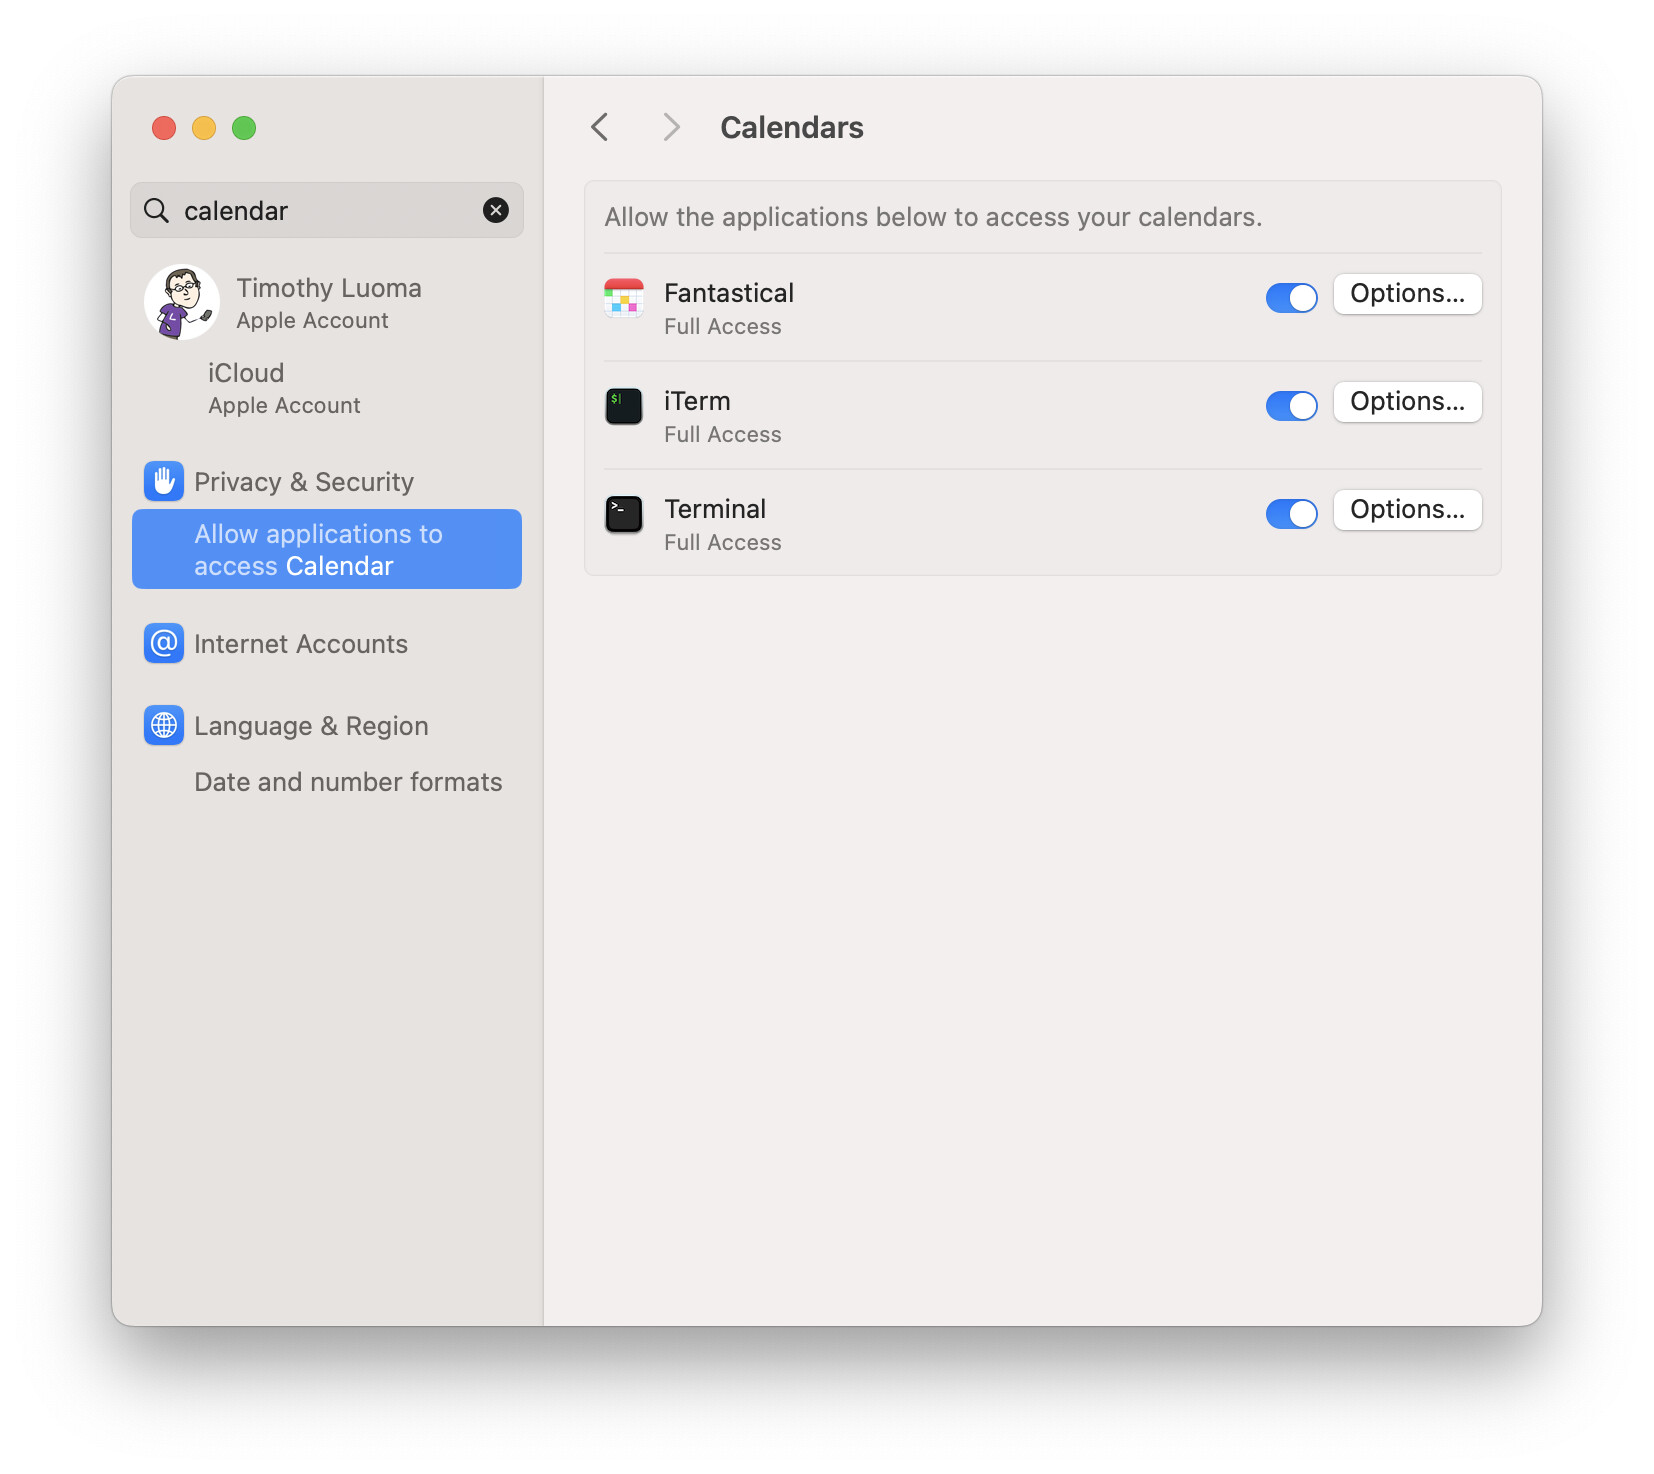Go forward with the right chevron
The image size is (1654, 1474).
(671, 127)
